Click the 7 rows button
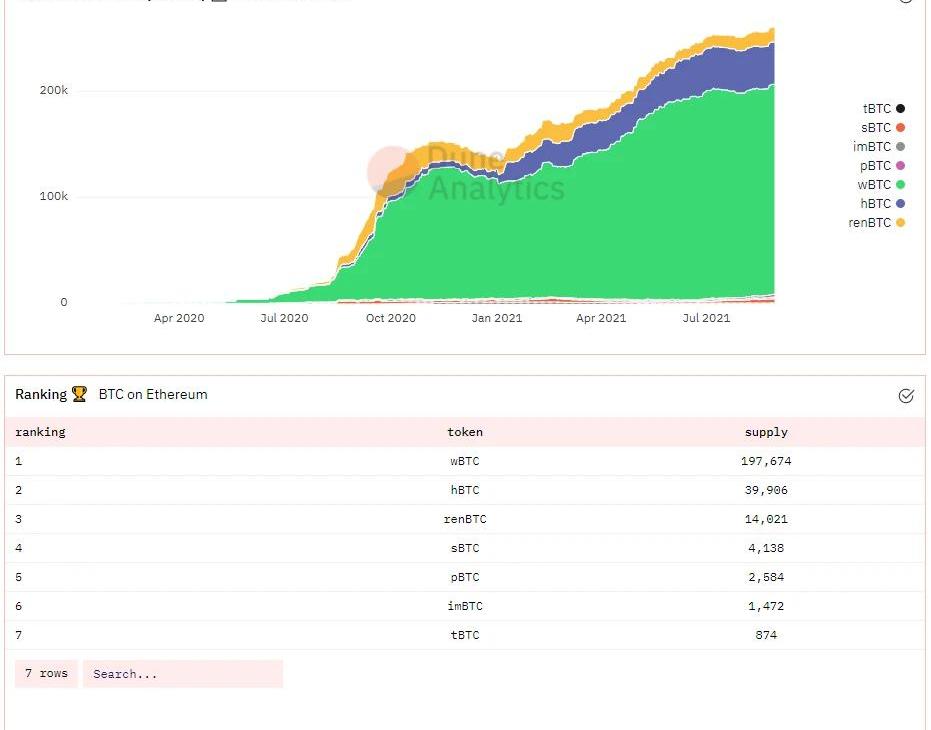This screenshot has width=931, height=730. click(x=46, y=674)
